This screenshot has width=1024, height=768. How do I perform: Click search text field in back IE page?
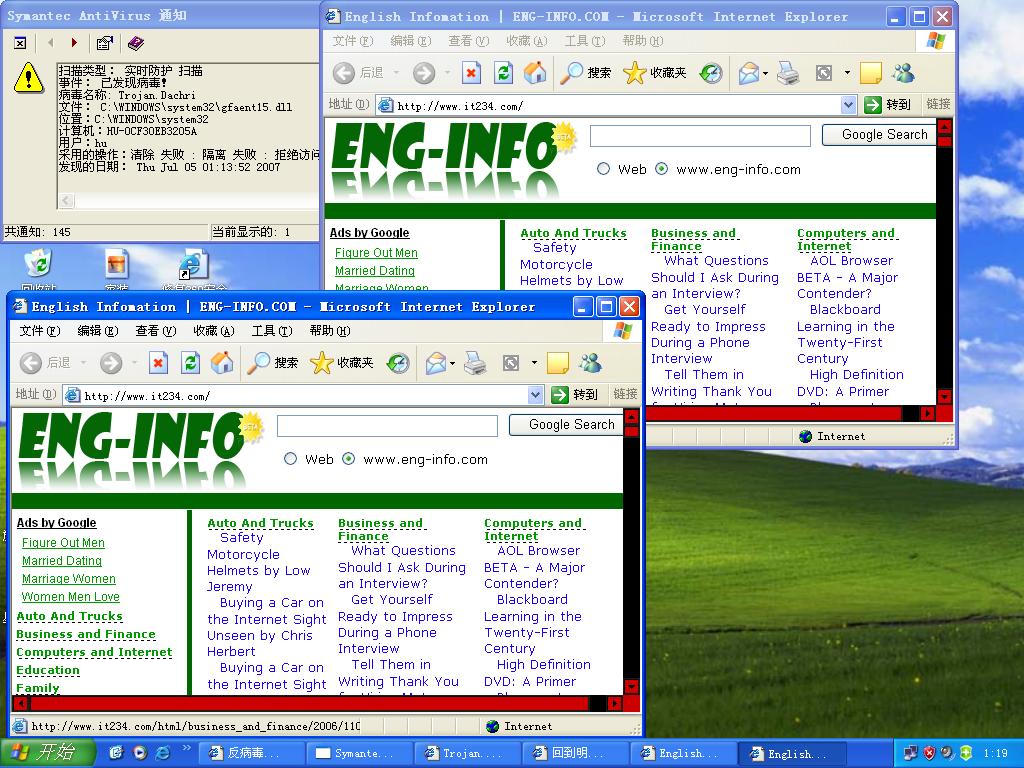click(700, 136)
